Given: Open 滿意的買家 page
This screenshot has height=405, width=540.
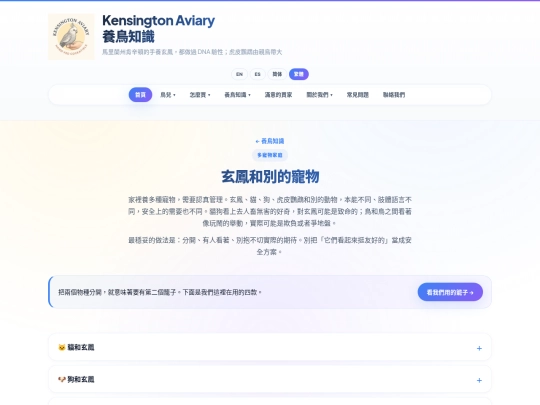Looking at the screenshot, I should (x=278, y=95).
